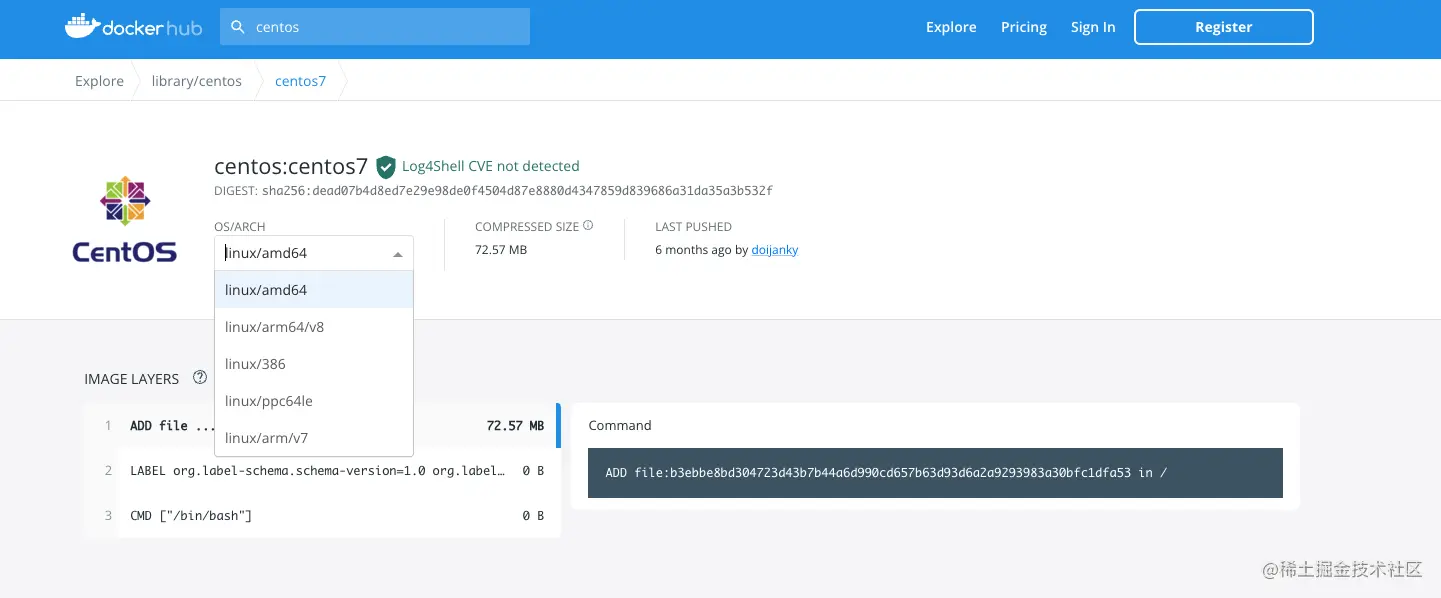Focus the centos search field
The height and width of the screenshot is (598, 1441).
pyautogui.click(x=385, y=27)
